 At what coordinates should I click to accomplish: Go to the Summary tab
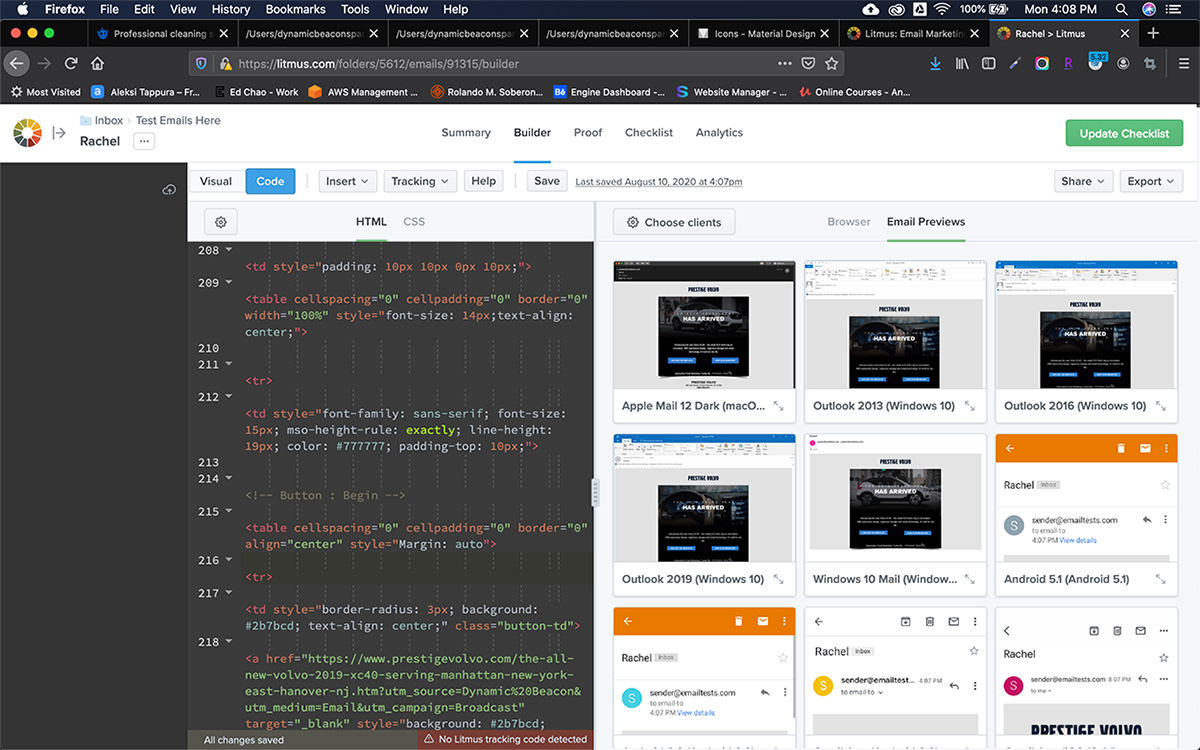[466, 133]
